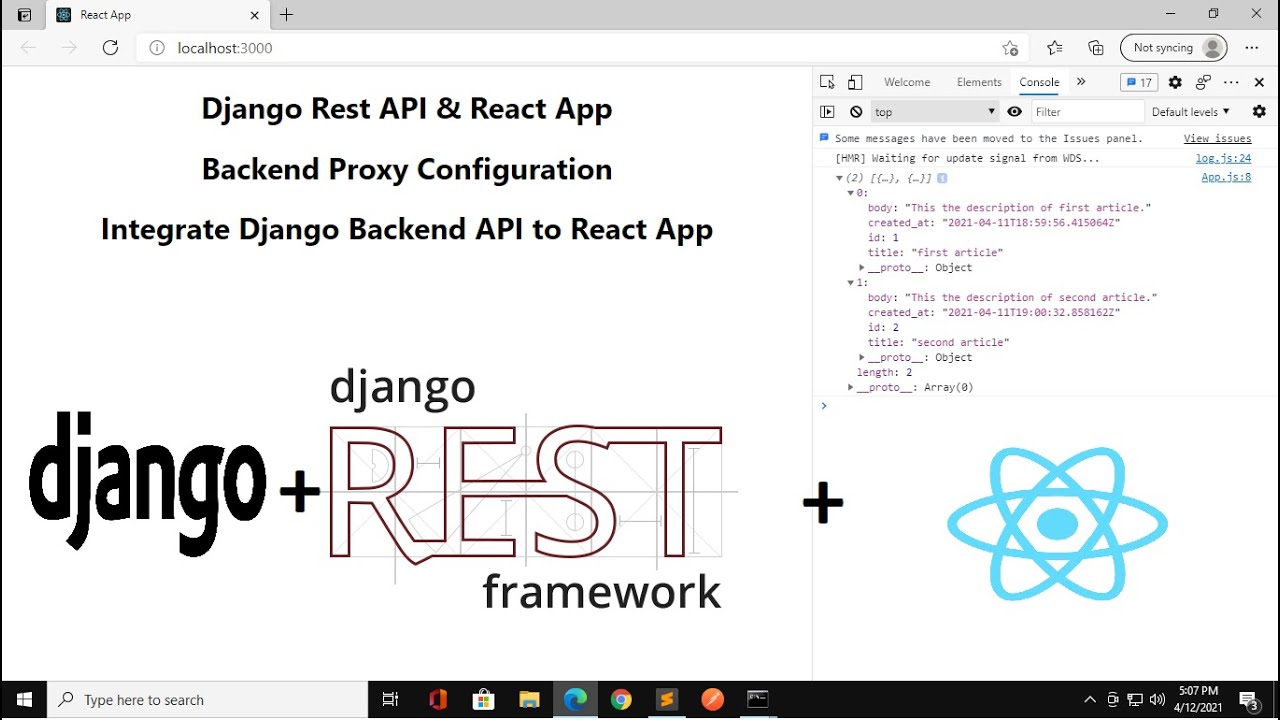The width and height of the screenshot is (1280, 720).
Task: Open the 17 issues counter badge
Action: tap(1139, 82)
